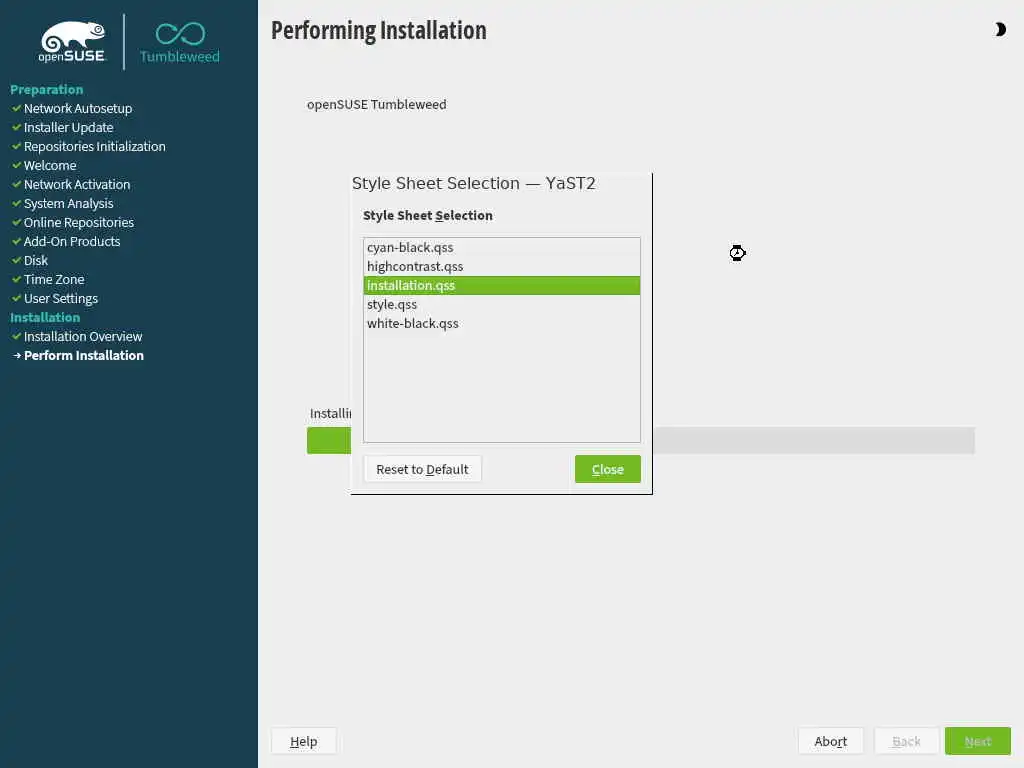This screenshot has height=768, width=1024.
Task: Open the Help button
Action: (304, 741)
